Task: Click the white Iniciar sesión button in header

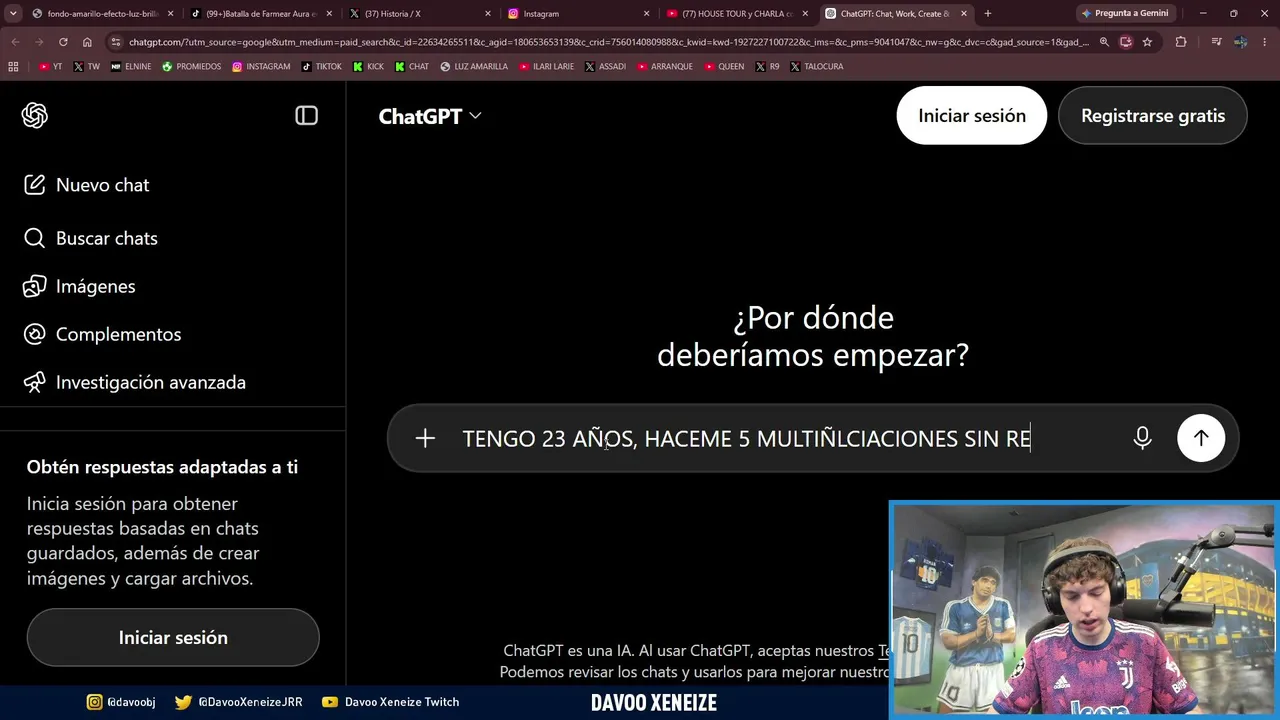Action: (972, 115)
